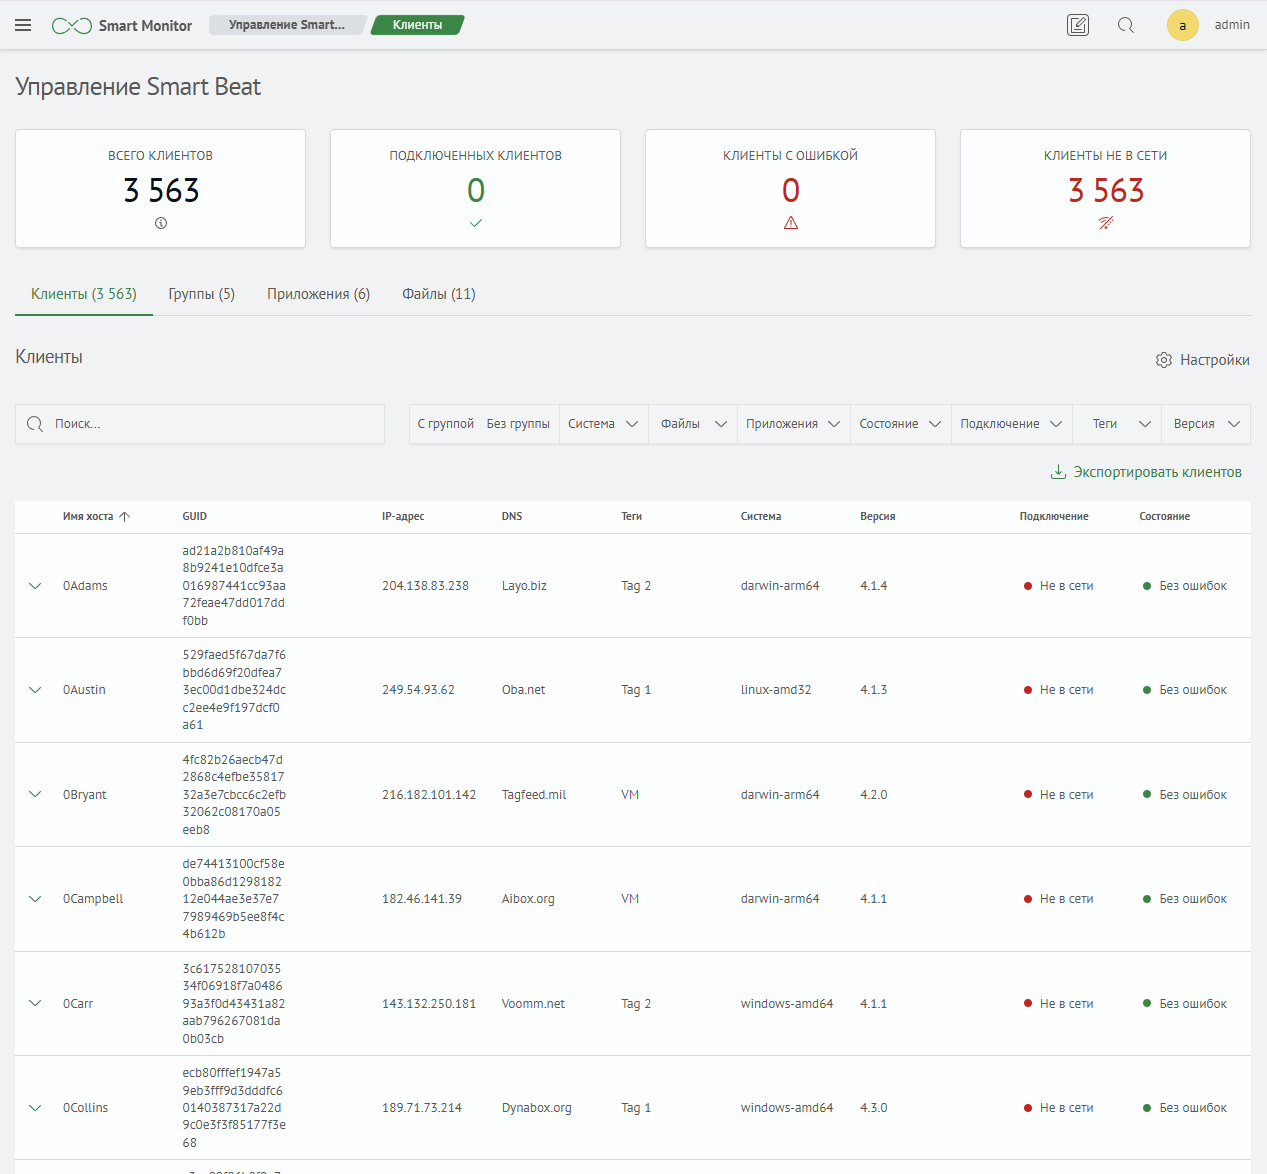Switch to the Группы (5) tab

[x=202, y=294]
